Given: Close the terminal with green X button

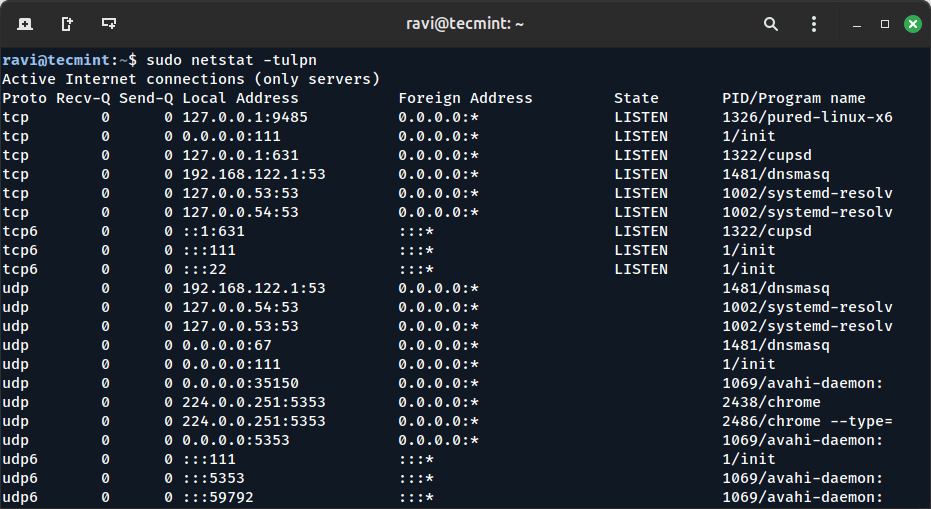Looking at the screenshot, I should [912, 23].
